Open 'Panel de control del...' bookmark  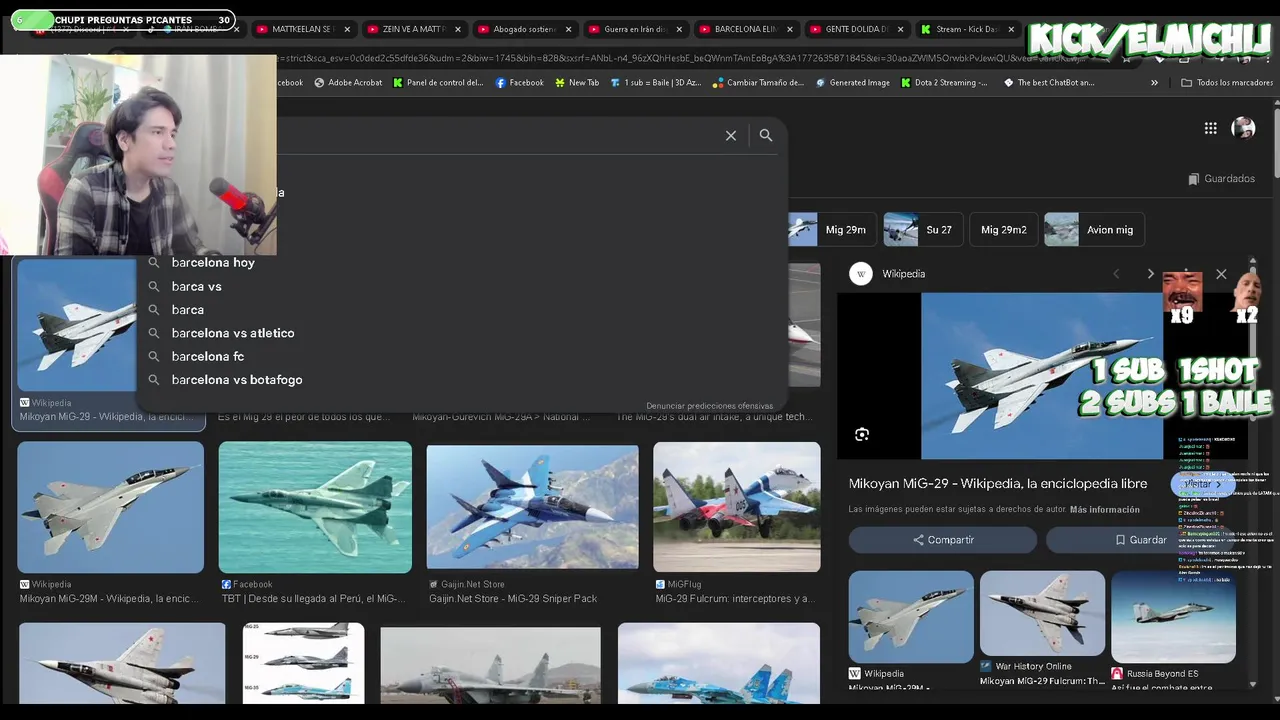(x=438, y=83)
